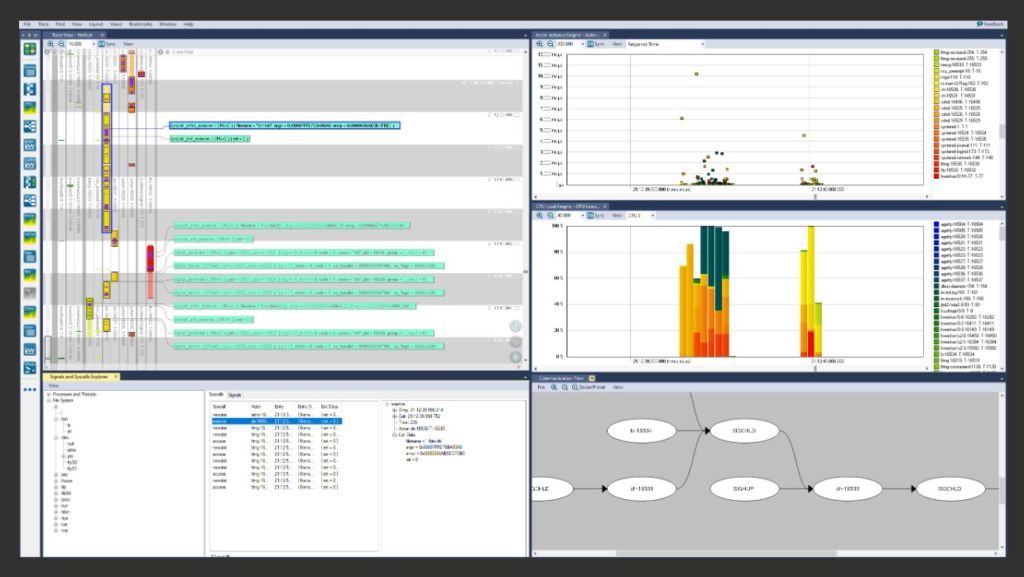The width and height of the screenshot is (1024, 577).
Task: Toggle Sync in the Actor Instance Graphs toolbar
Action: point(595,44)
